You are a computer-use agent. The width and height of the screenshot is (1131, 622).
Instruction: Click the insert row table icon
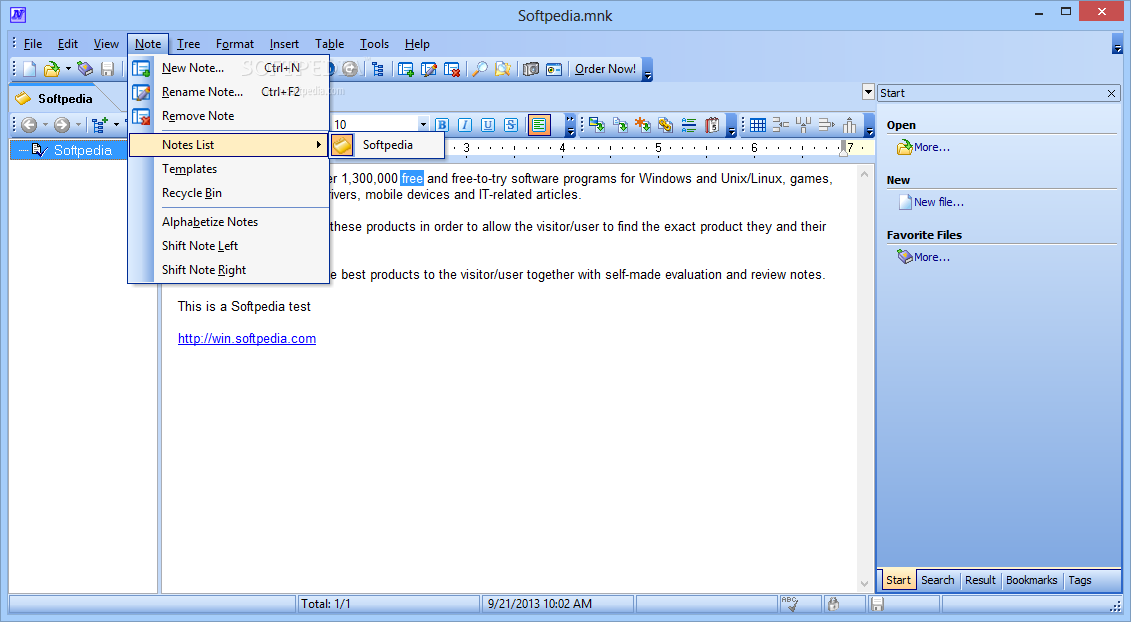tap(780, 125)
